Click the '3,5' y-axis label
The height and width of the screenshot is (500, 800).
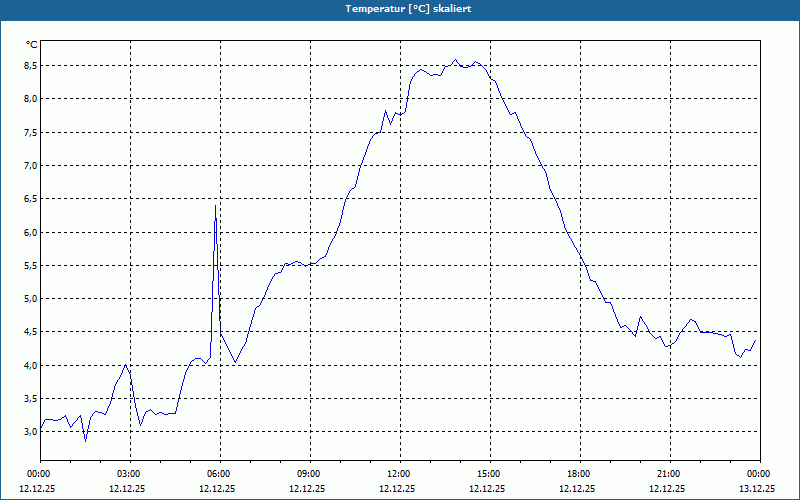(31, 398)
